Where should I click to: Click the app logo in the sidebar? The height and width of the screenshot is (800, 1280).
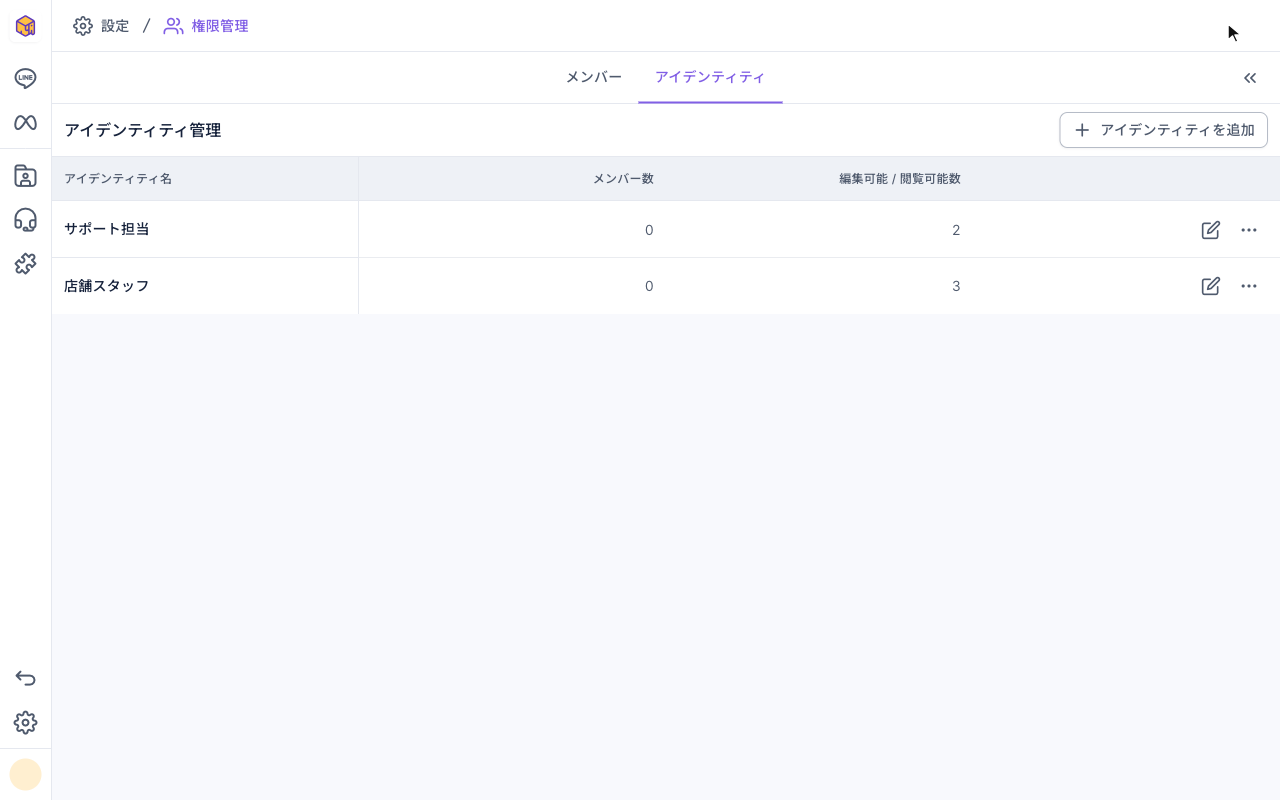pyautogui.click(x=25, y=26)
